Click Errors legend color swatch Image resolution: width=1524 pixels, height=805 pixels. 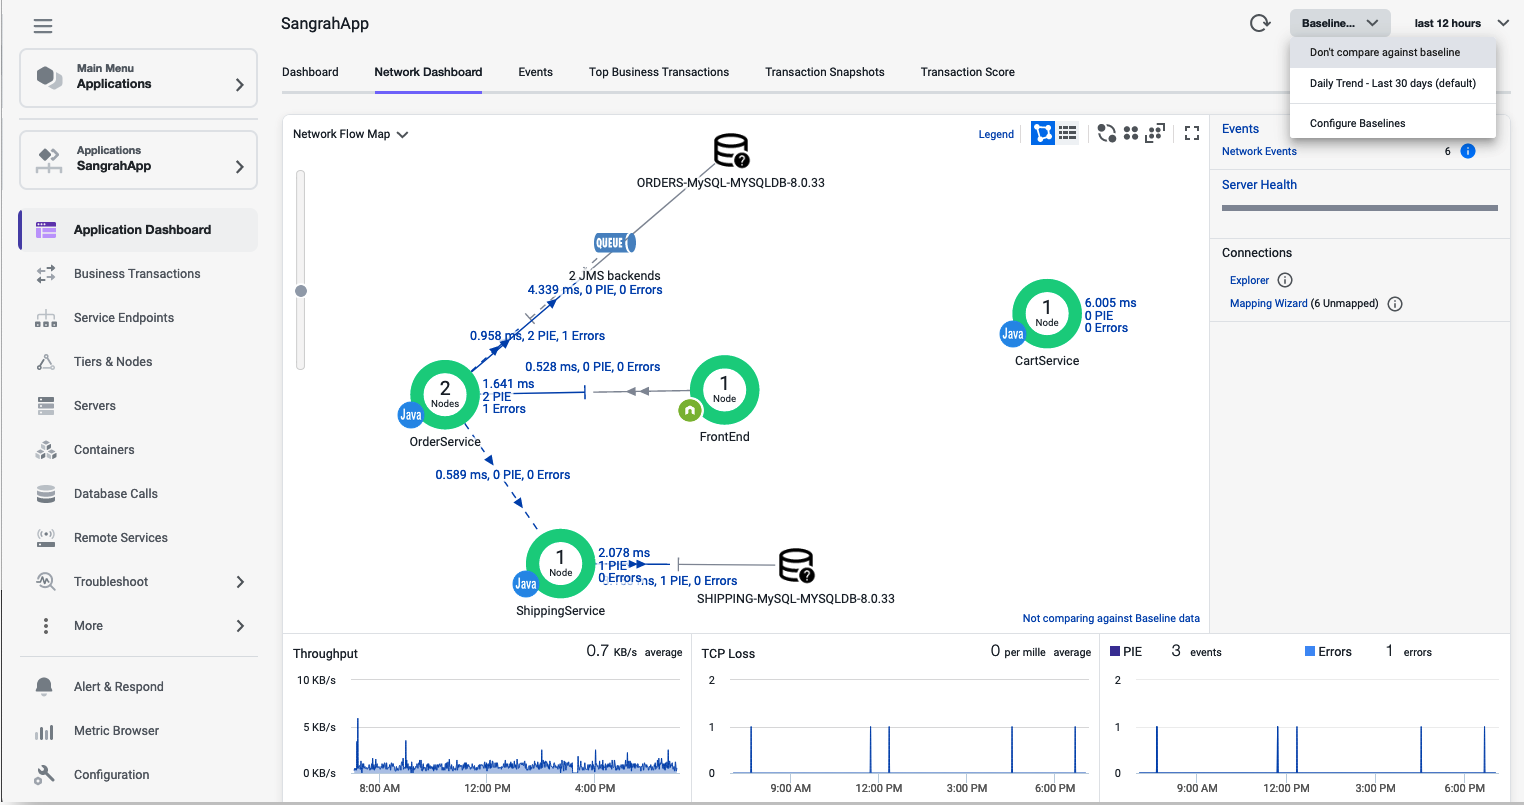pos(1310,651)
